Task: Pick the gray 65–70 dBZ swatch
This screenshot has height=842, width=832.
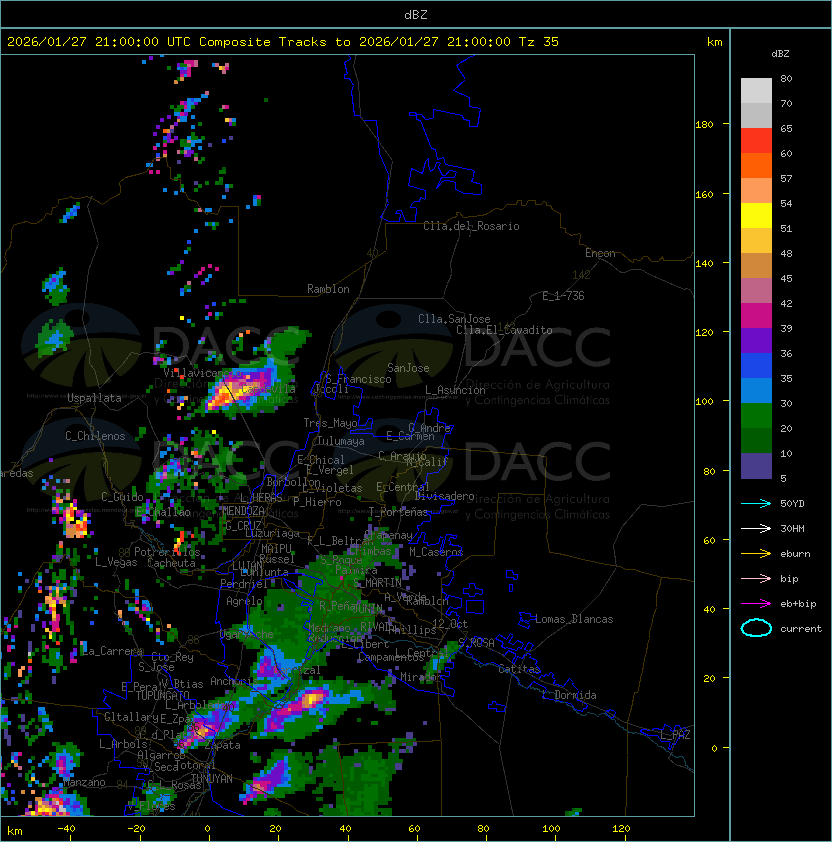Action: point(756,115)
